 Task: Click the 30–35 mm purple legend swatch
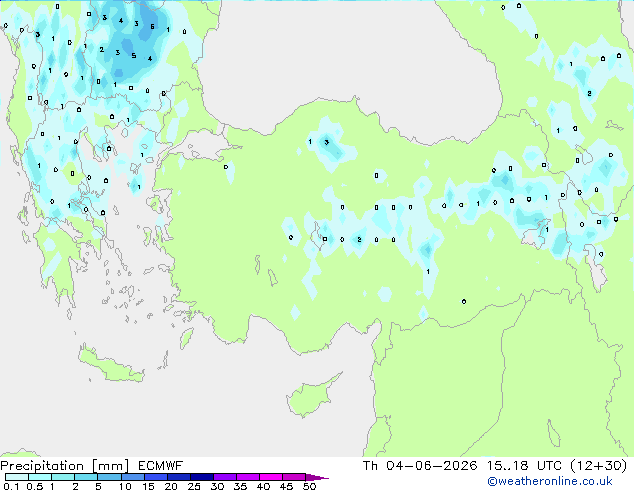pos(224,477)
